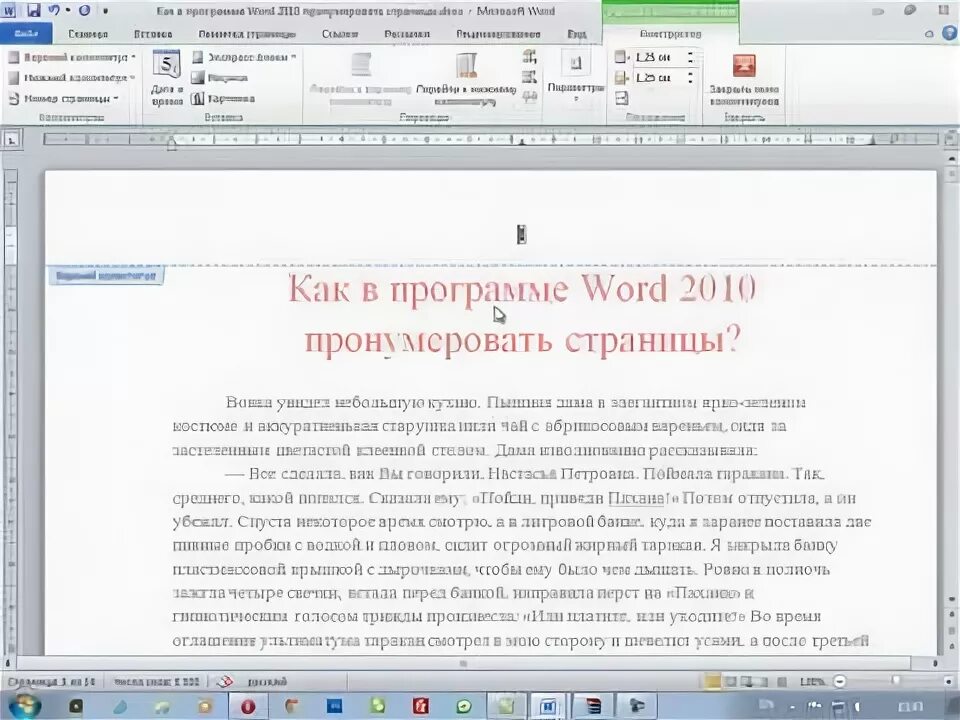Click the header distance from top field
The height and width of the screenshot is (720, 960).
[x=658, y=58]
